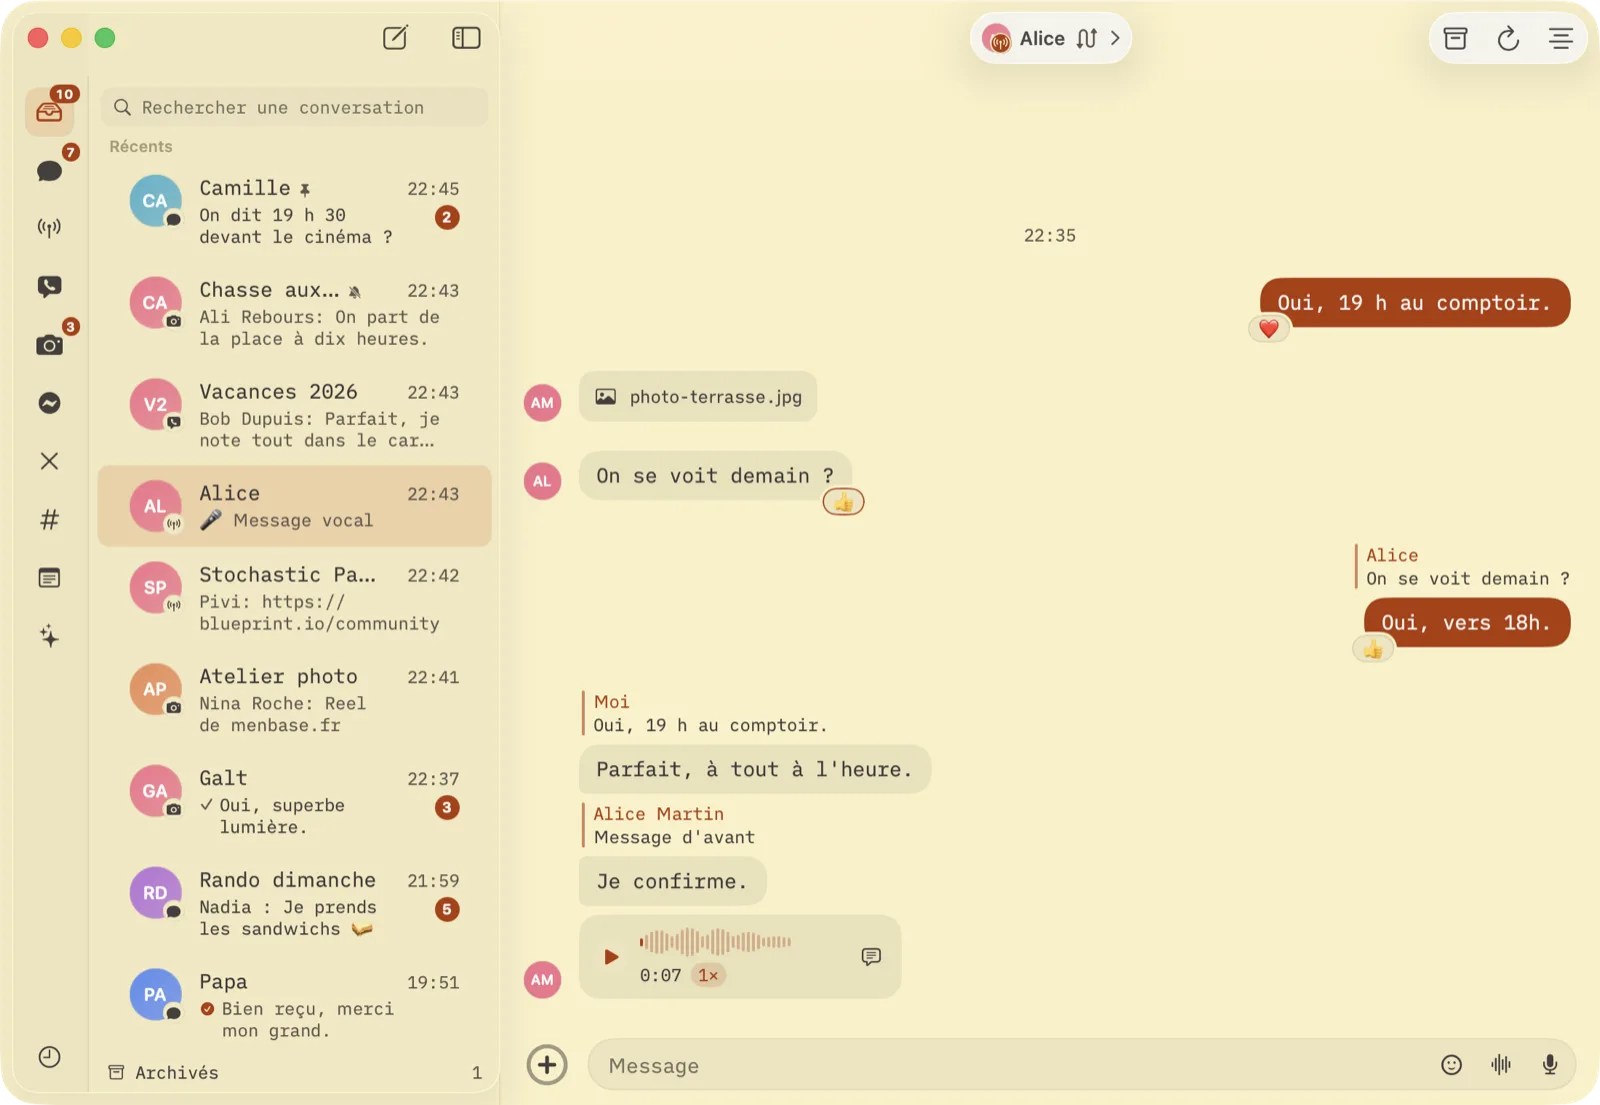Viewport: 1600px width, 1105px height.
Task: Select the camera network icon with badge 3
Action: (49, 345)
